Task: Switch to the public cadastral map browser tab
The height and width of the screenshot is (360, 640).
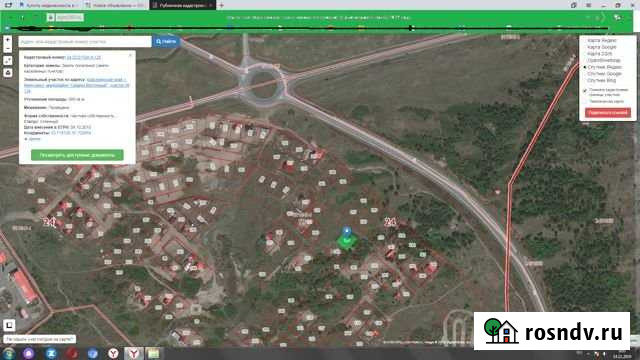Action: 182,5
